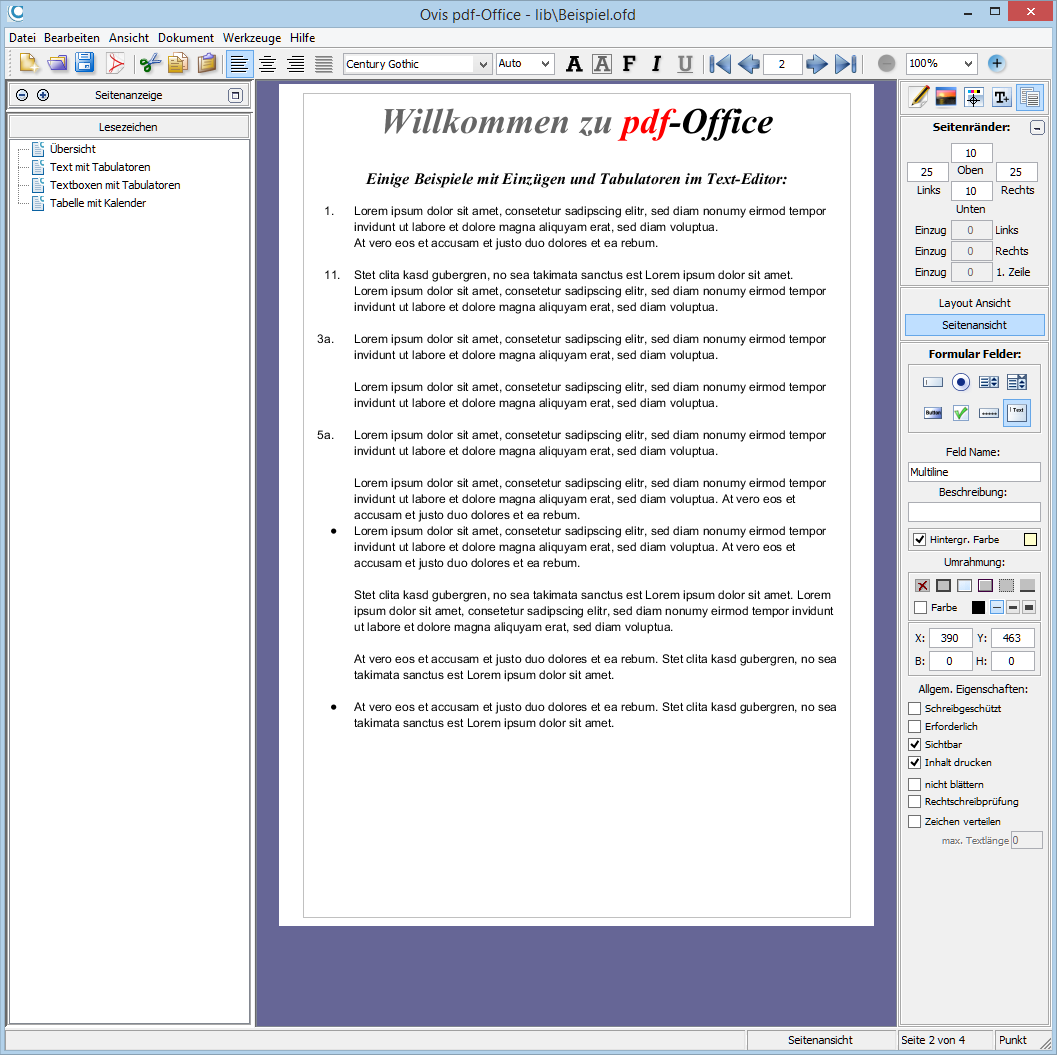Open the Bearbeiten menu
The image size is (1057, 1055).
coord(71,38)
